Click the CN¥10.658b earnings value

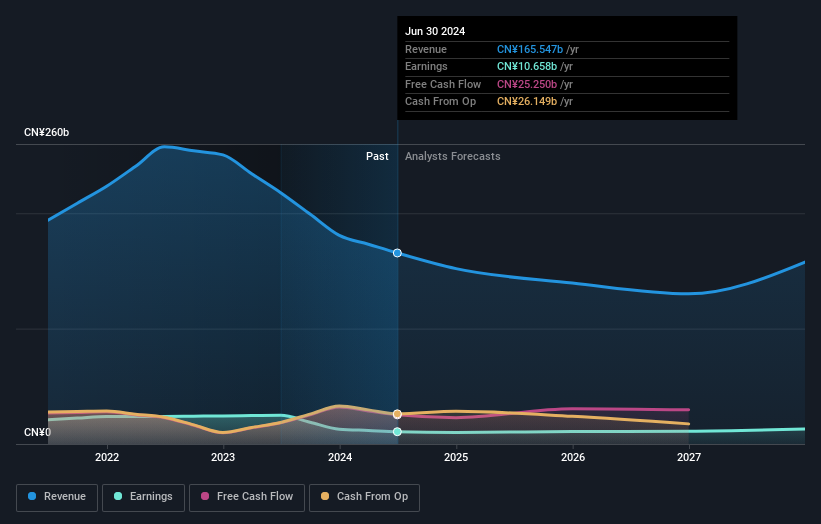[x=527, y=66]
